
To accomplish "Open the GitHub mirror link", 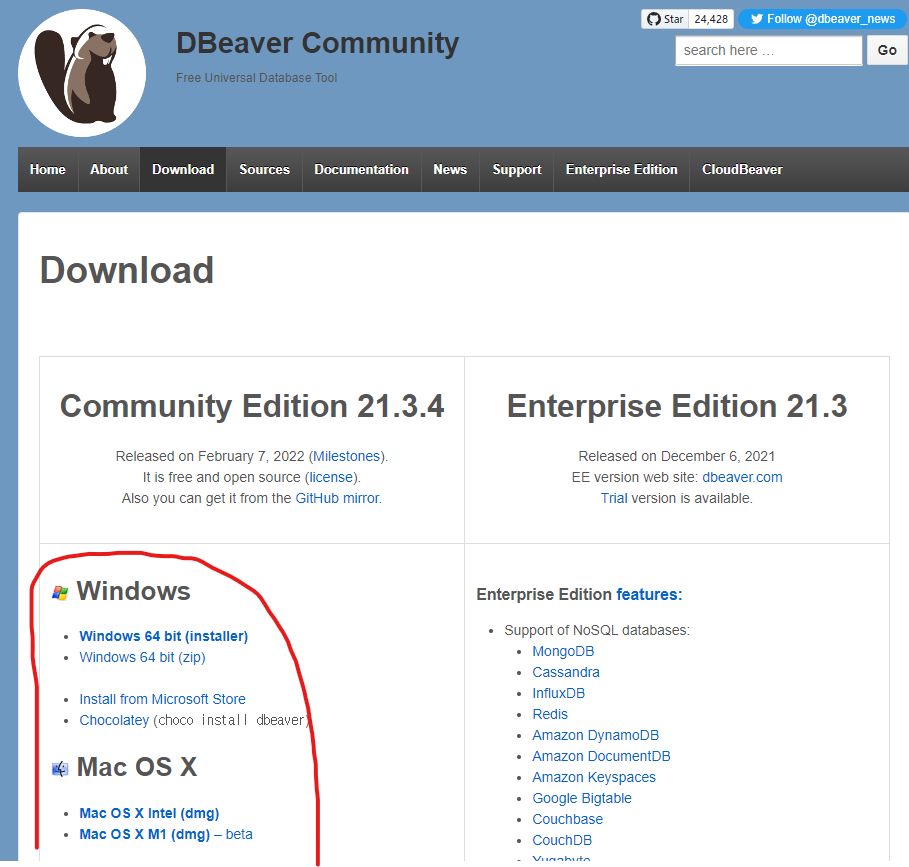I will coord(337,498).
